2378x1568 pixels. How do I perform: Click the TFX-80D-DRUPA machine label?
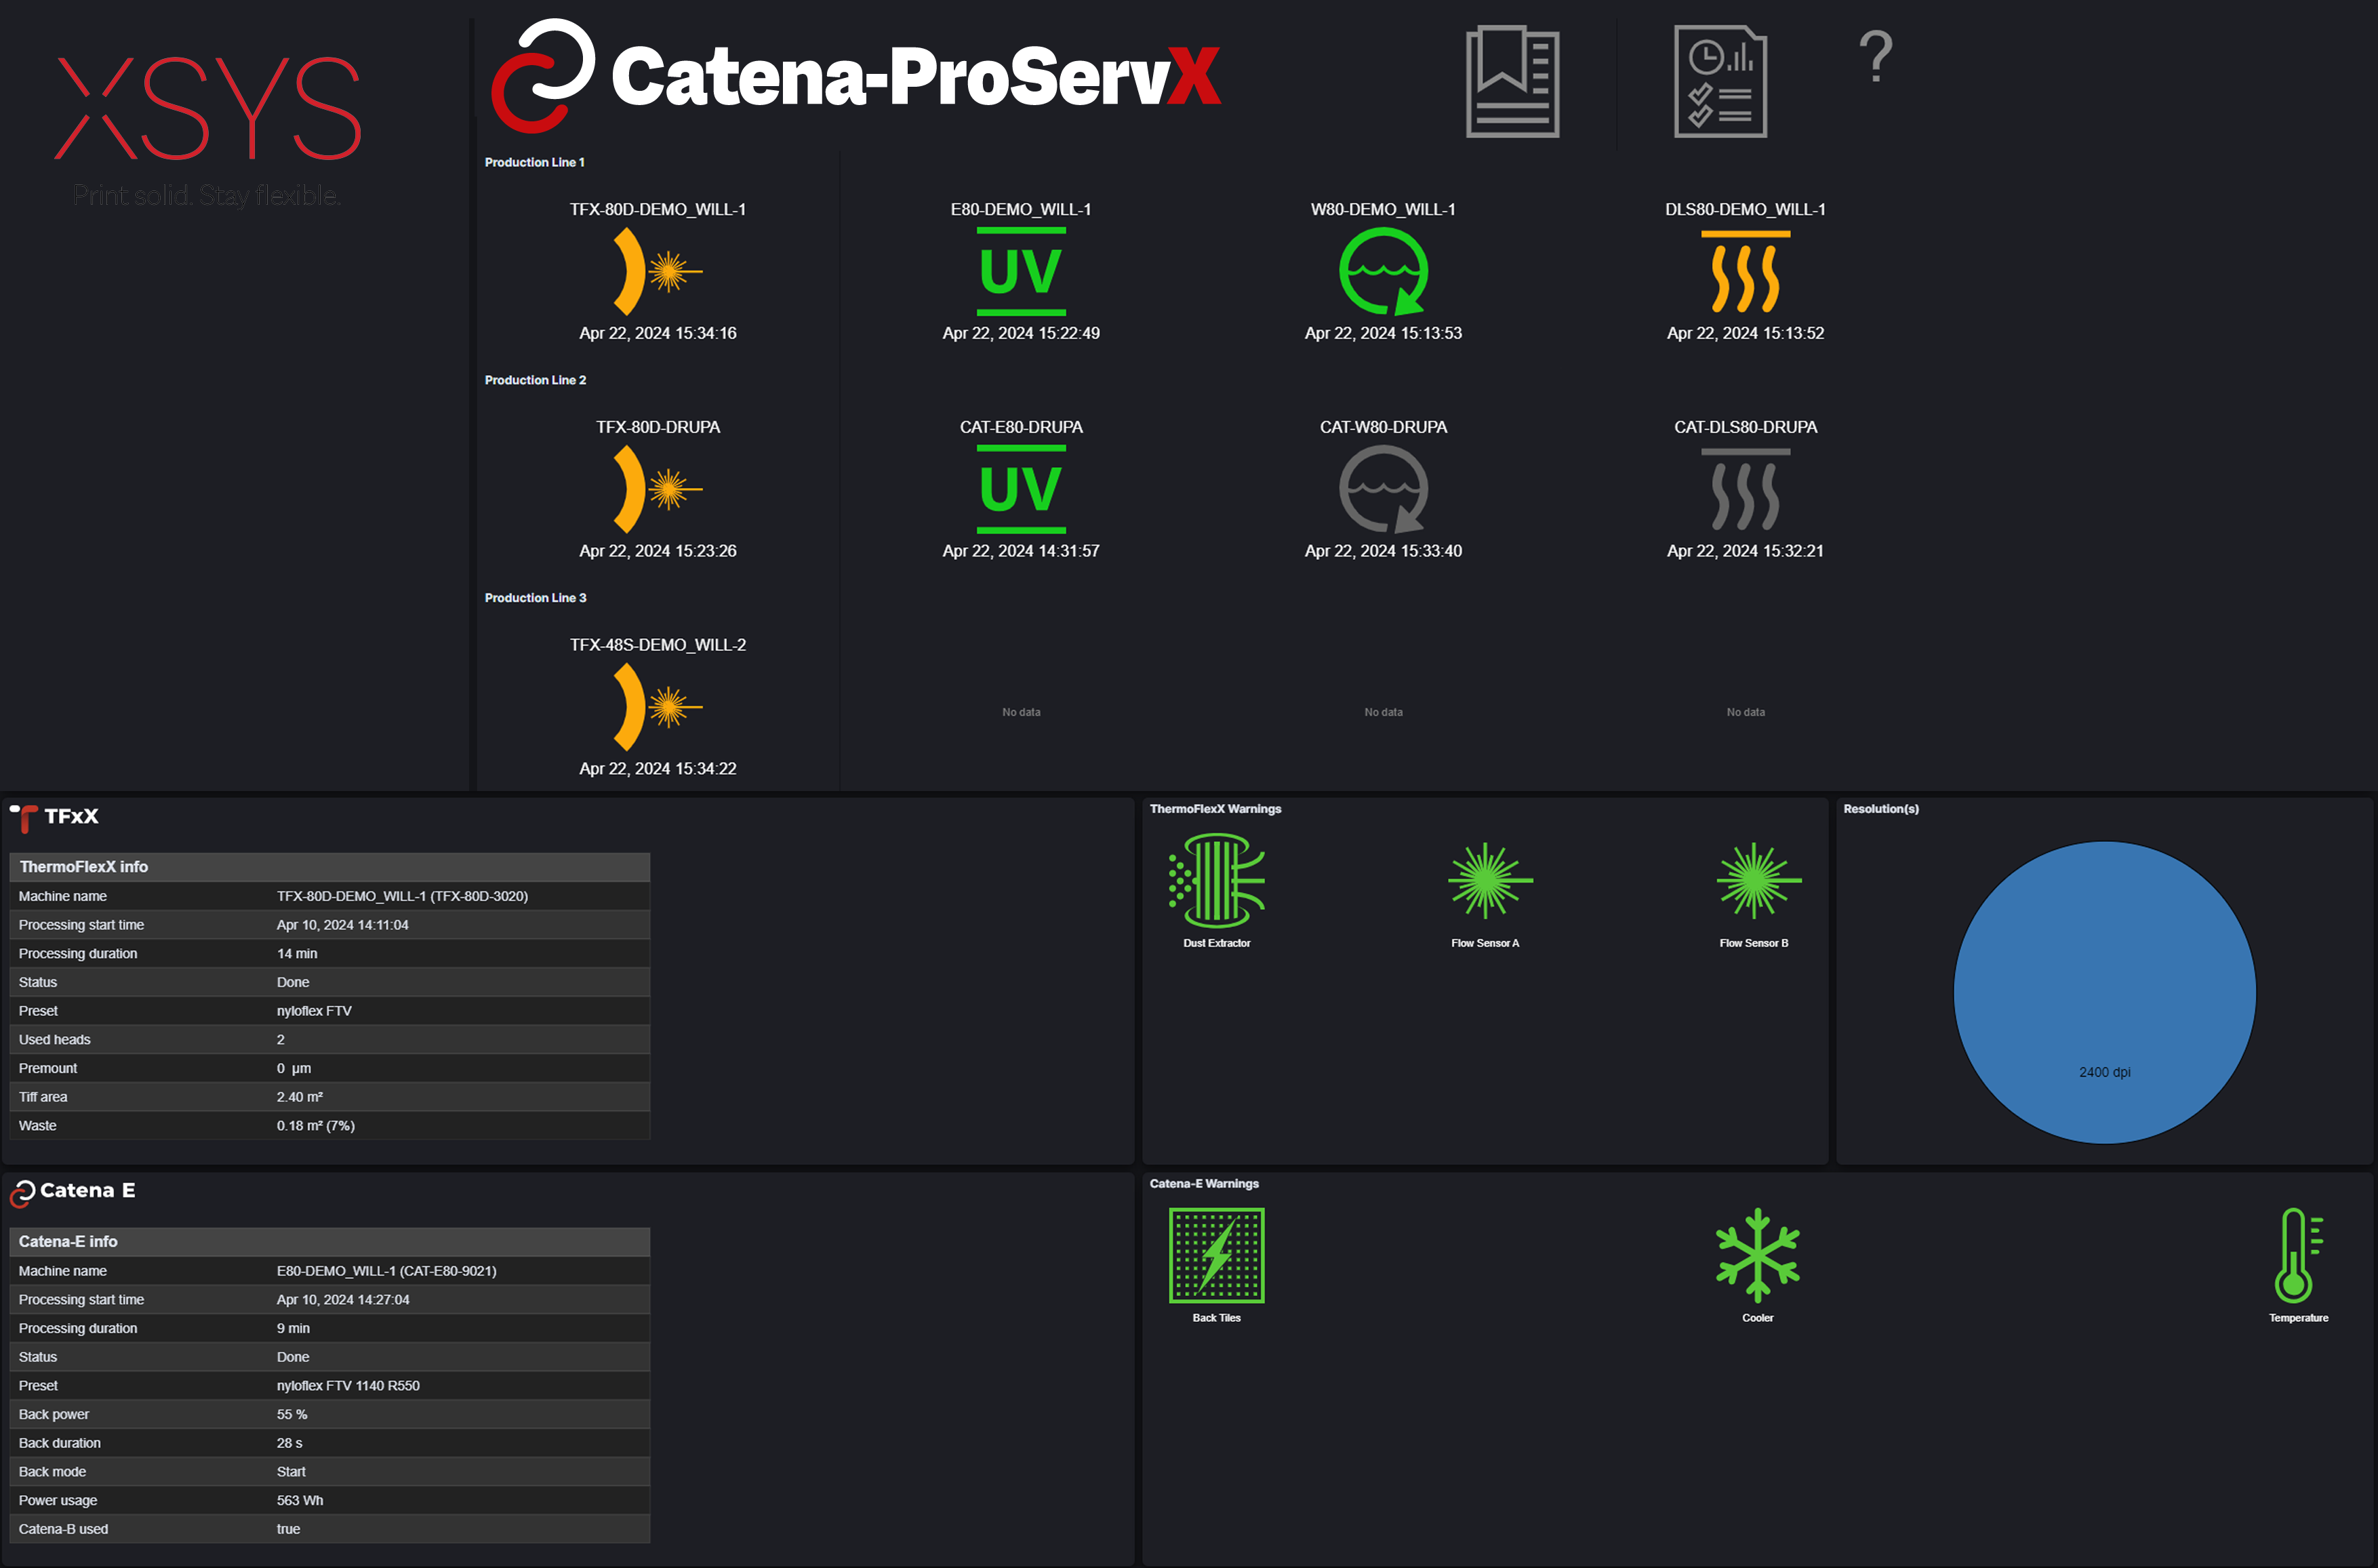[658, 427]
